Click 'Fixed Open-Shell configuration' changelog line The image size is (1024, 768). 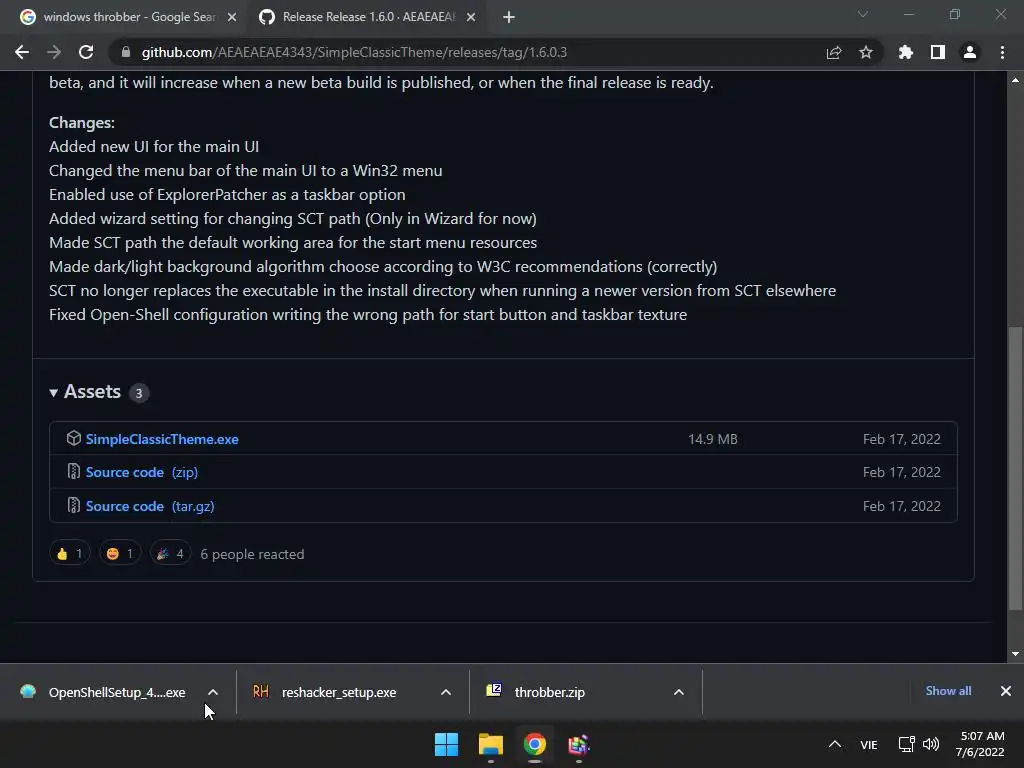click(368, 315)
